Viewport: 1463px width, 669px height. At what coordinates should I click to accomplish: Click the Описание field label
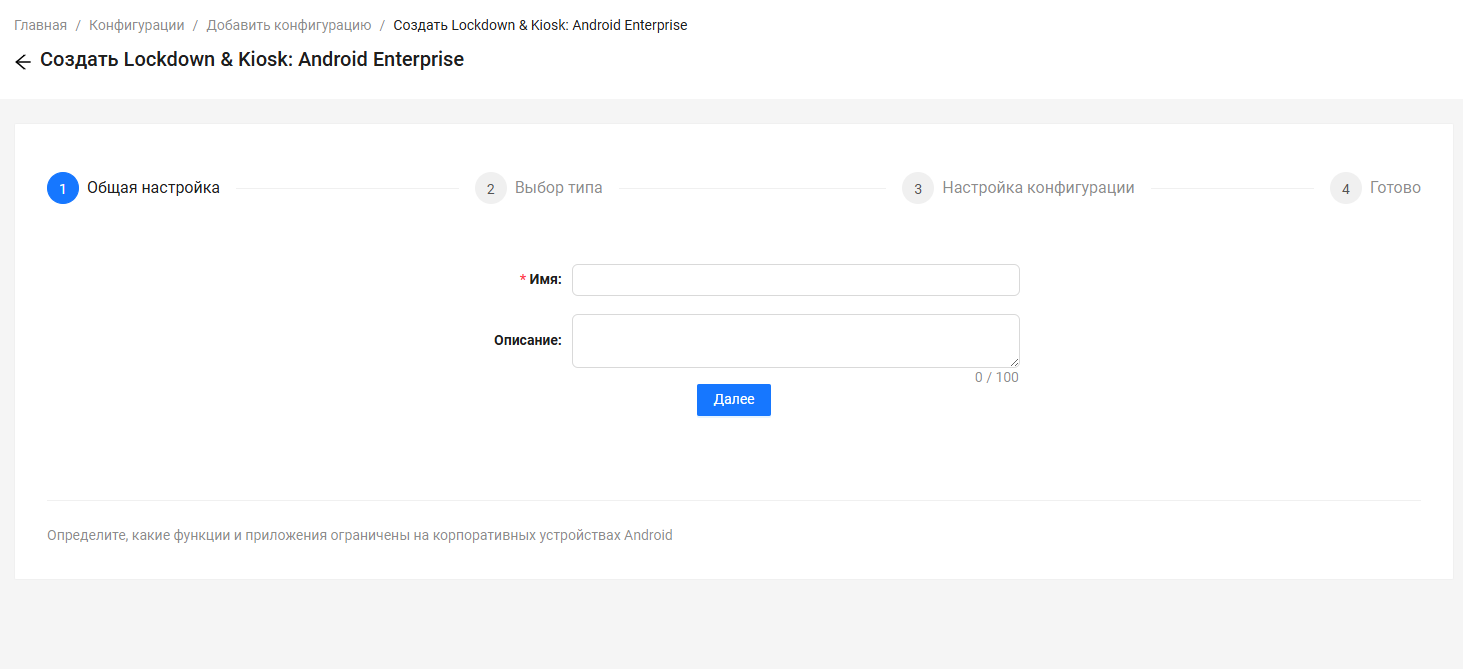tap(527, 340)
